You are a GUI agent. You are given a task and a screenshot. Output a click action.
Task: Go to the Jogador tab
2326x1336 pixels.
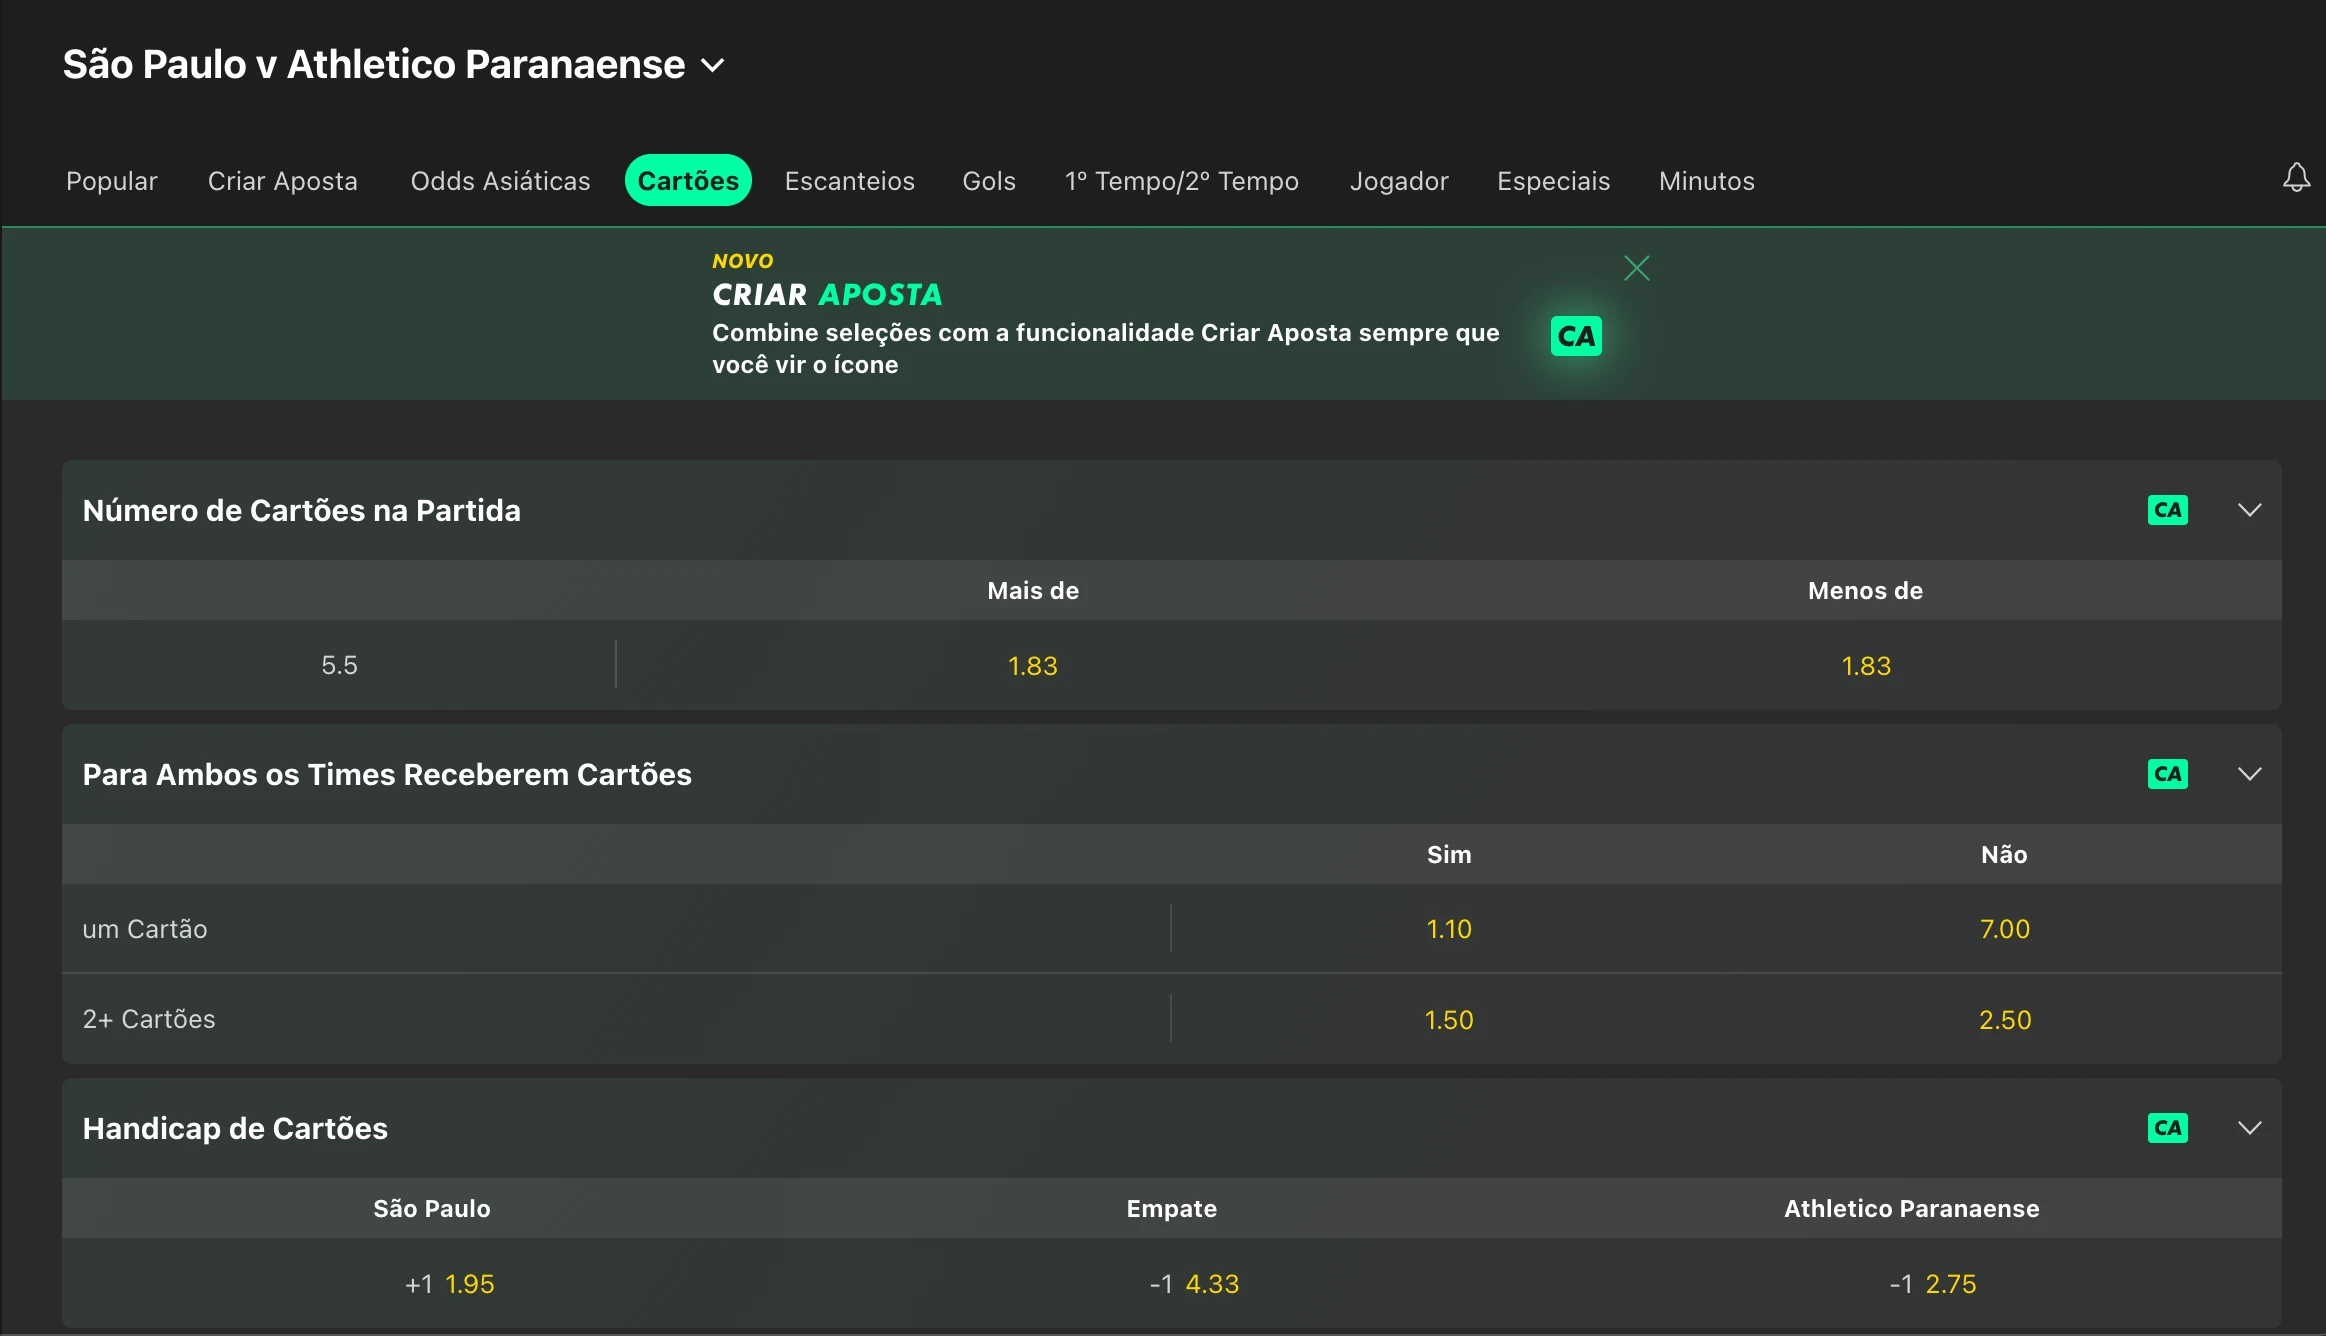tap(1399, 181)
